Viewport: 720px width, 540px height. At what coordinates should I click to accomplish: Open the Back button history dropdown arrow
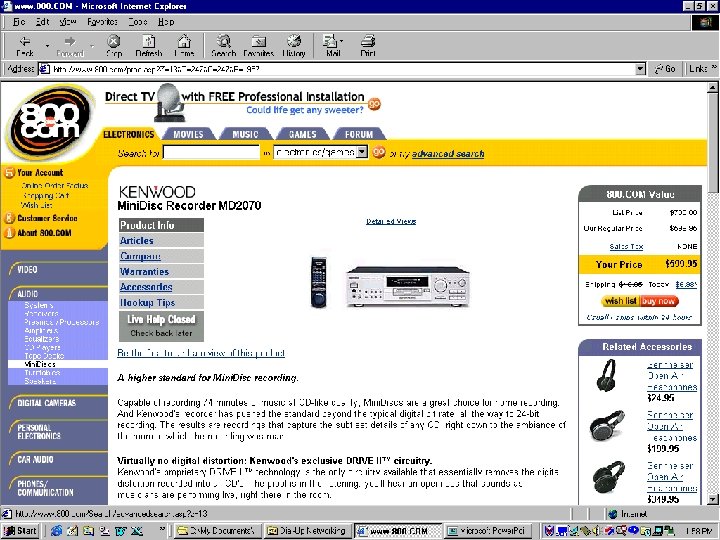pyautogui.click(x=47, y=46)
